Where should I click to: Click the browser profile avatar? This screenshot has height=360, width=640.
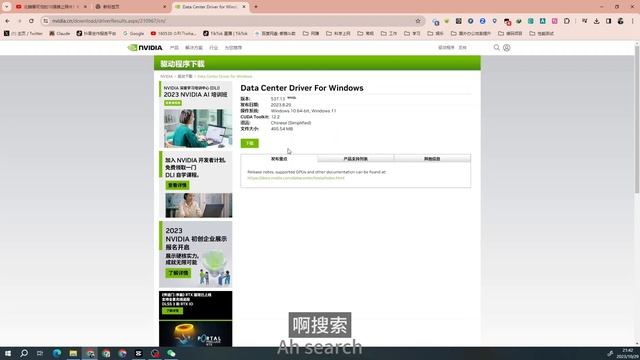click(x=620, y=21)
